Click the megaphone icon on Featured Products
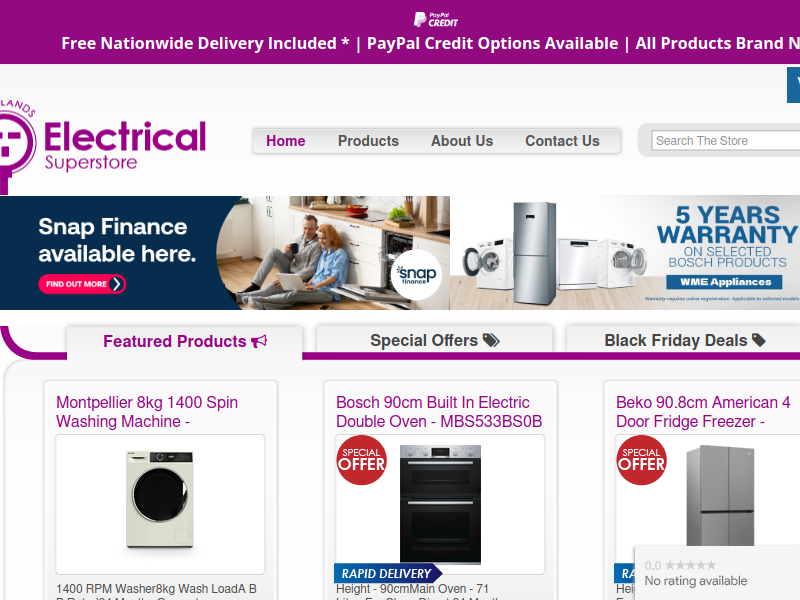Screen dimensions: 800x600 pos(259,341)
